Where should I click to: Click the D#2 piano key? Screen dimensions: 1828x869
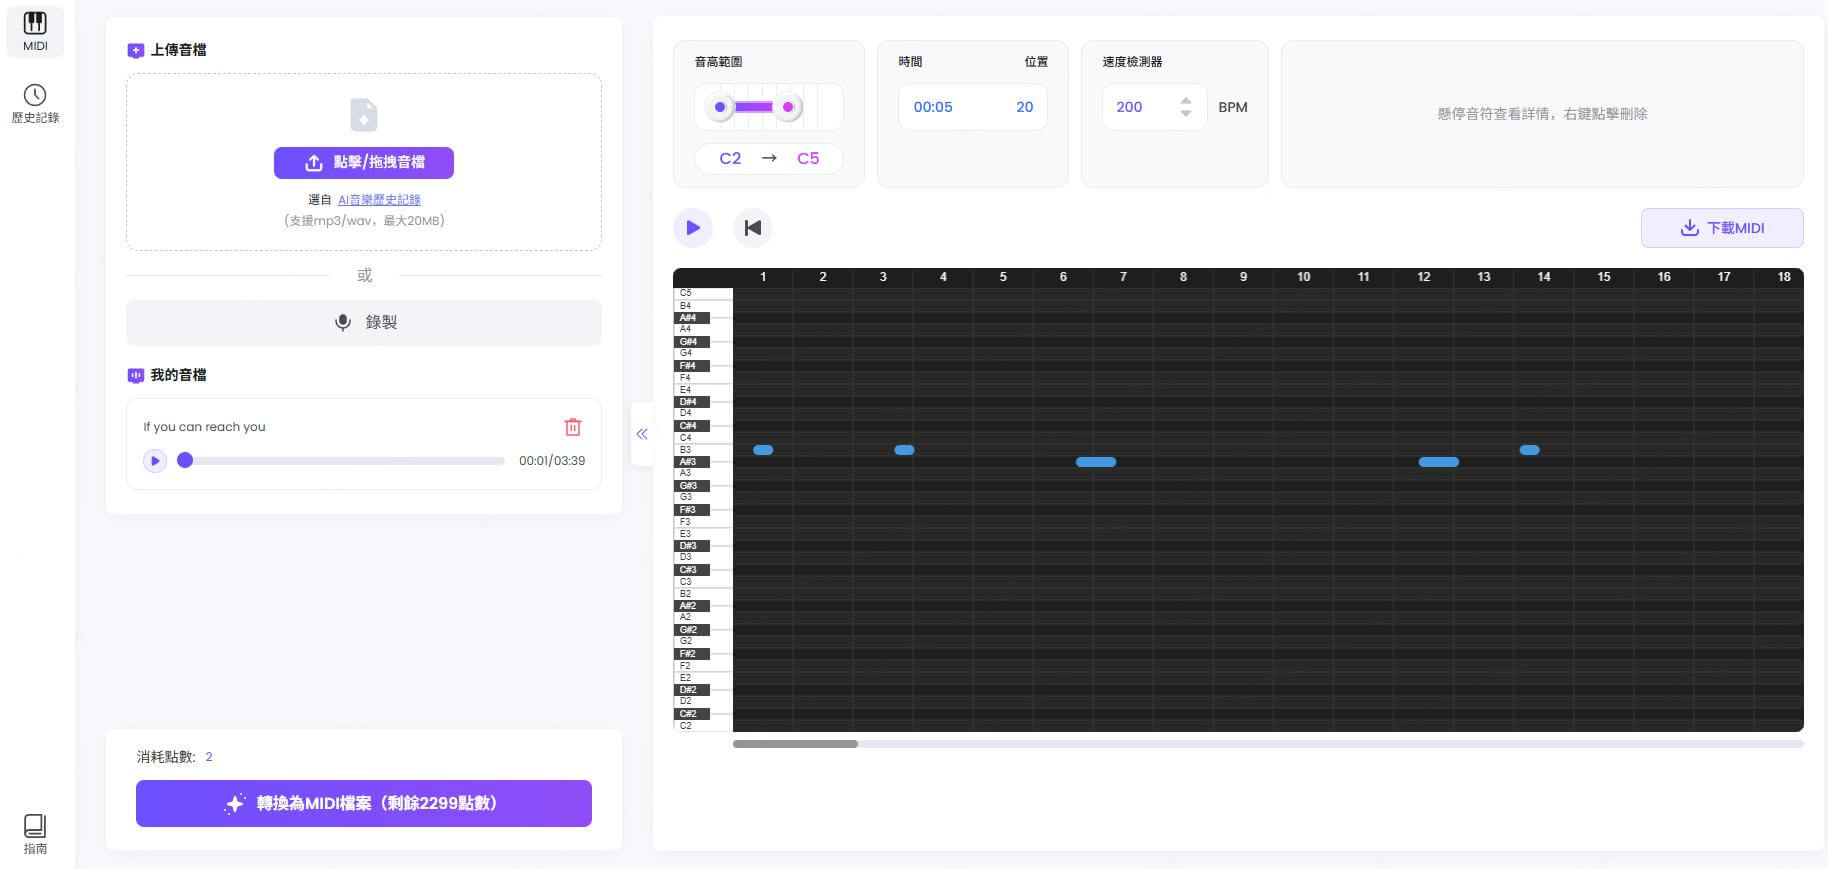[692, 690]
